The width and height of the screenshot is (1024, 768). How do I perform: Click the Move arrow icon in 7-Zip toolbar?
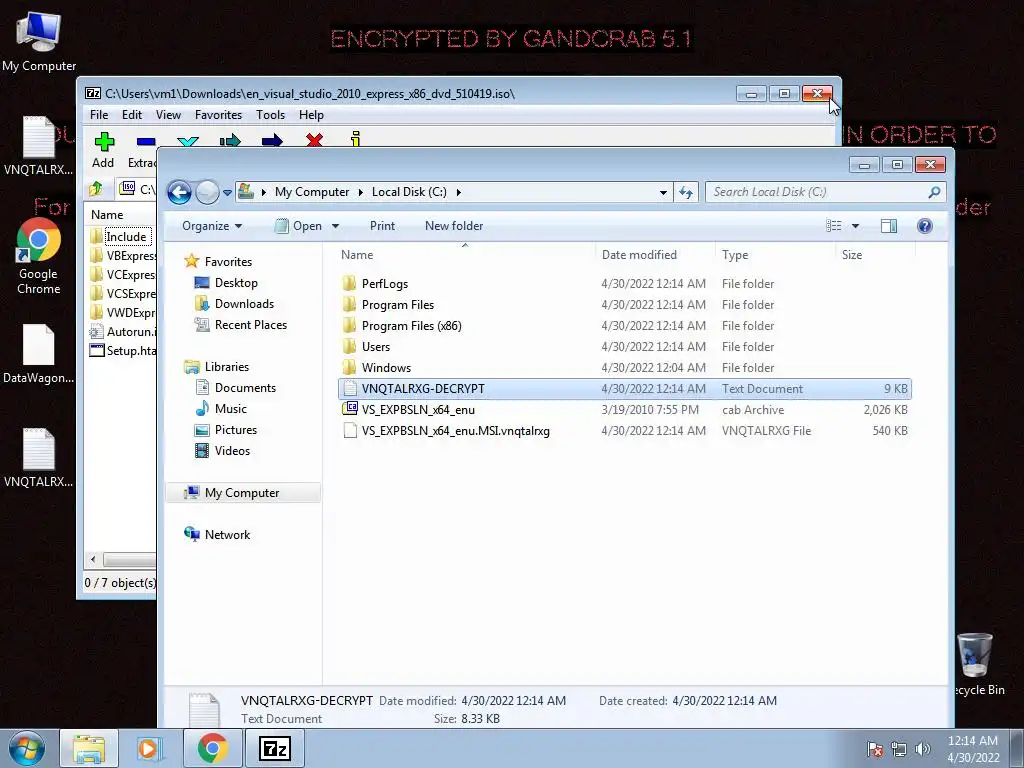[272, 140]
